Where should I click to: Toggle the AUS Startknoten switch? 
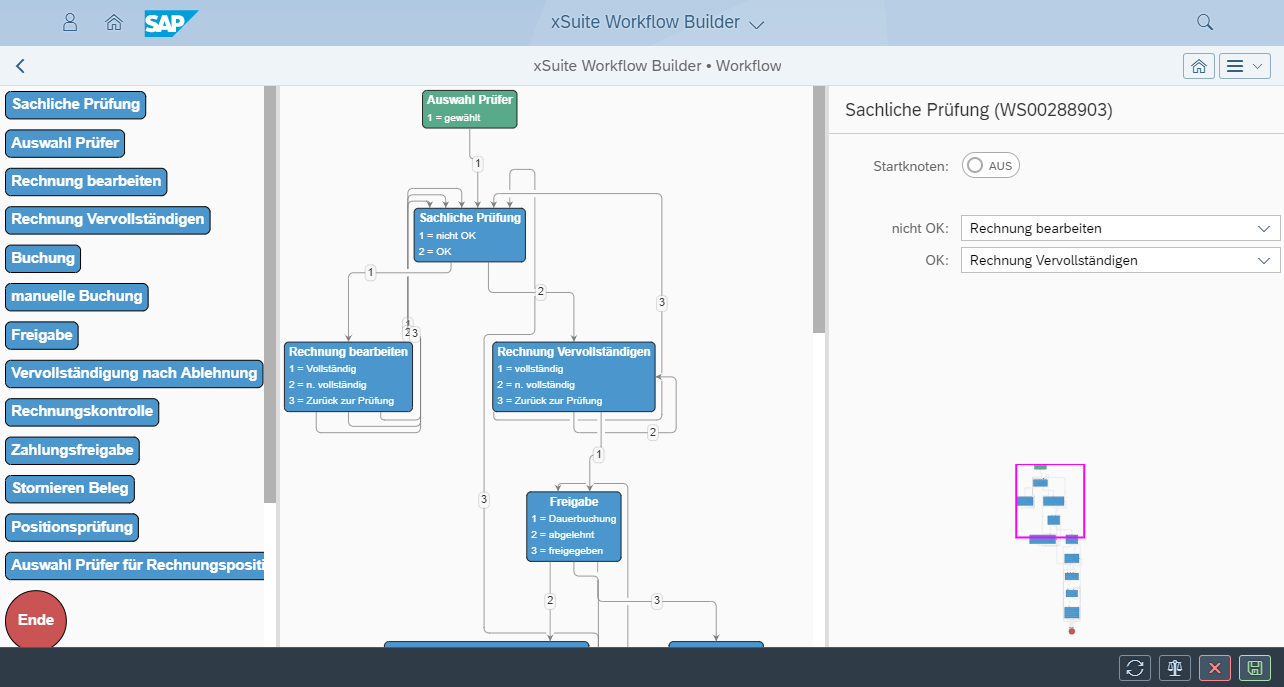[990, 165]
